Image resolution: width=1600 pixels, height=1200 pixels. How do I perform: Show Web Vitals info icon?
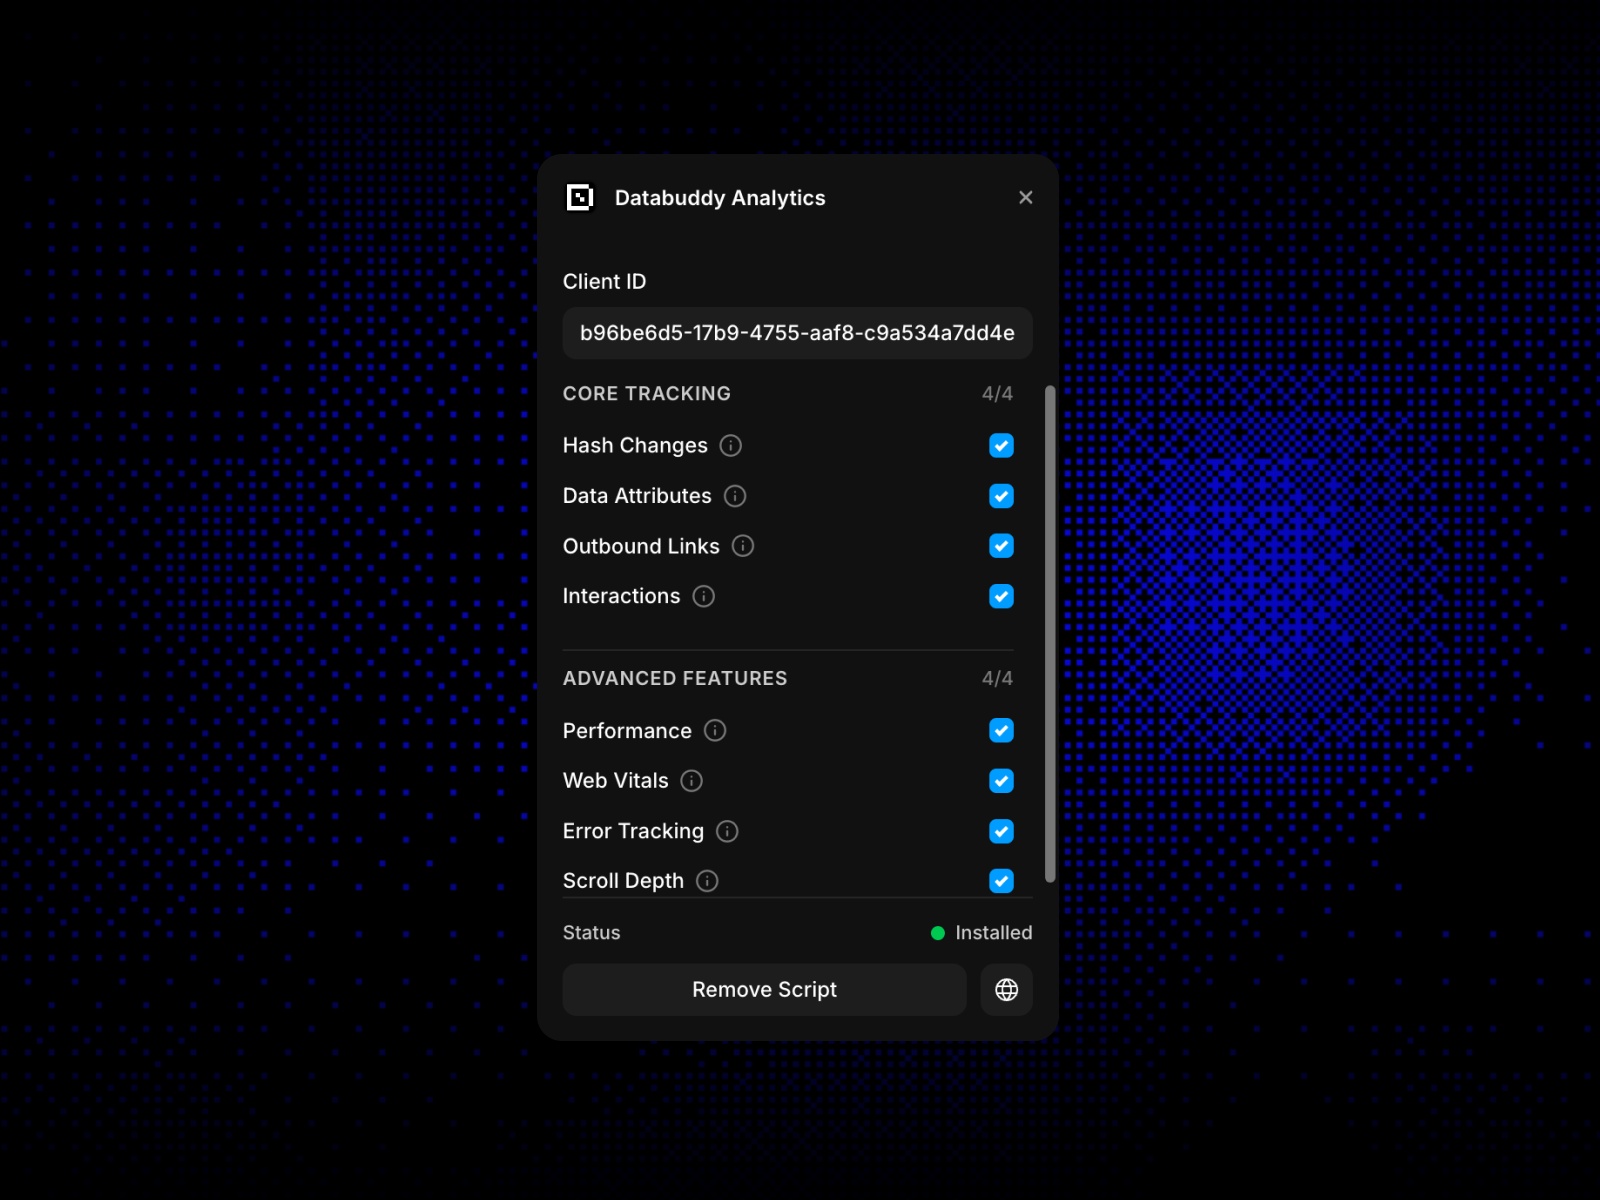[692, 781]
